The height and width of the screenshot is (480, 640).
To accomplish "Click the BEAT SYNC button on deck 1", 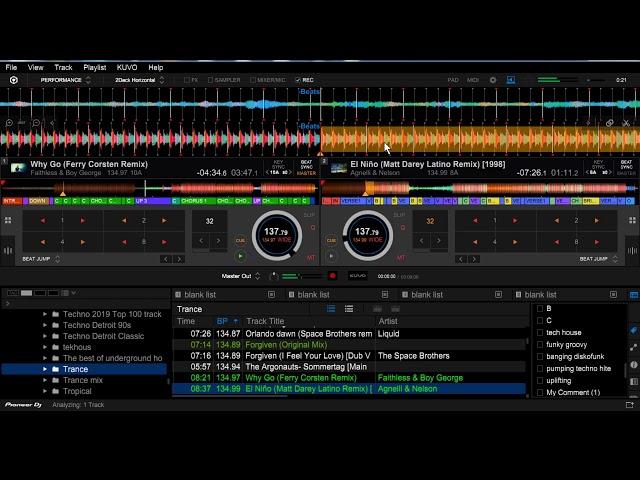I will point(306,164).
